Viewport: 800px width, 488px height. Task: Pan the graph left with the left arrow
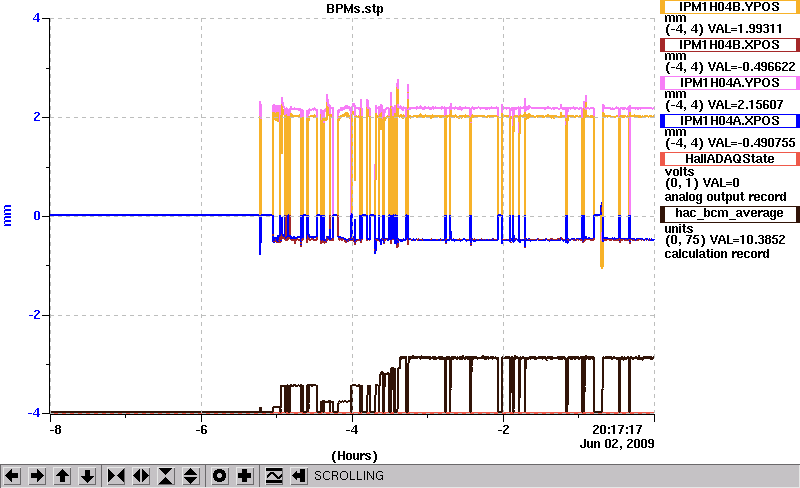pyautogui.click(x=12, y=476)
